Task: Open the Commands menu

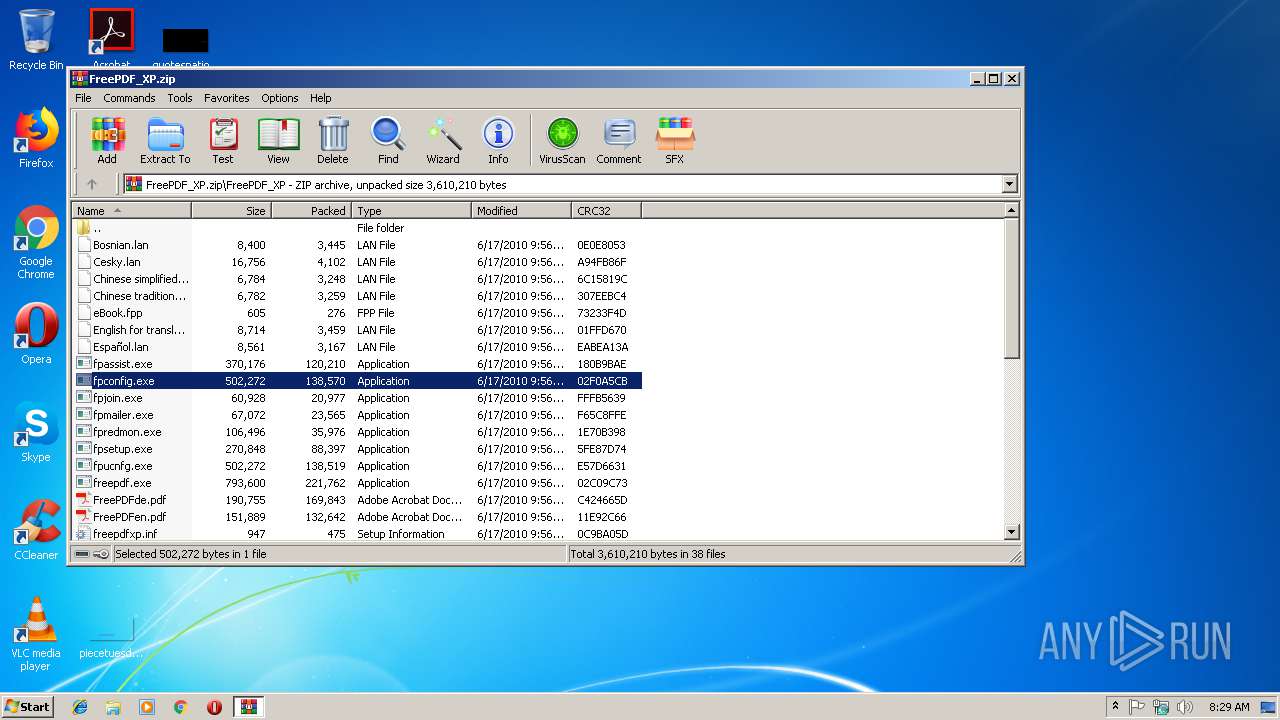Action: (129, 98)
